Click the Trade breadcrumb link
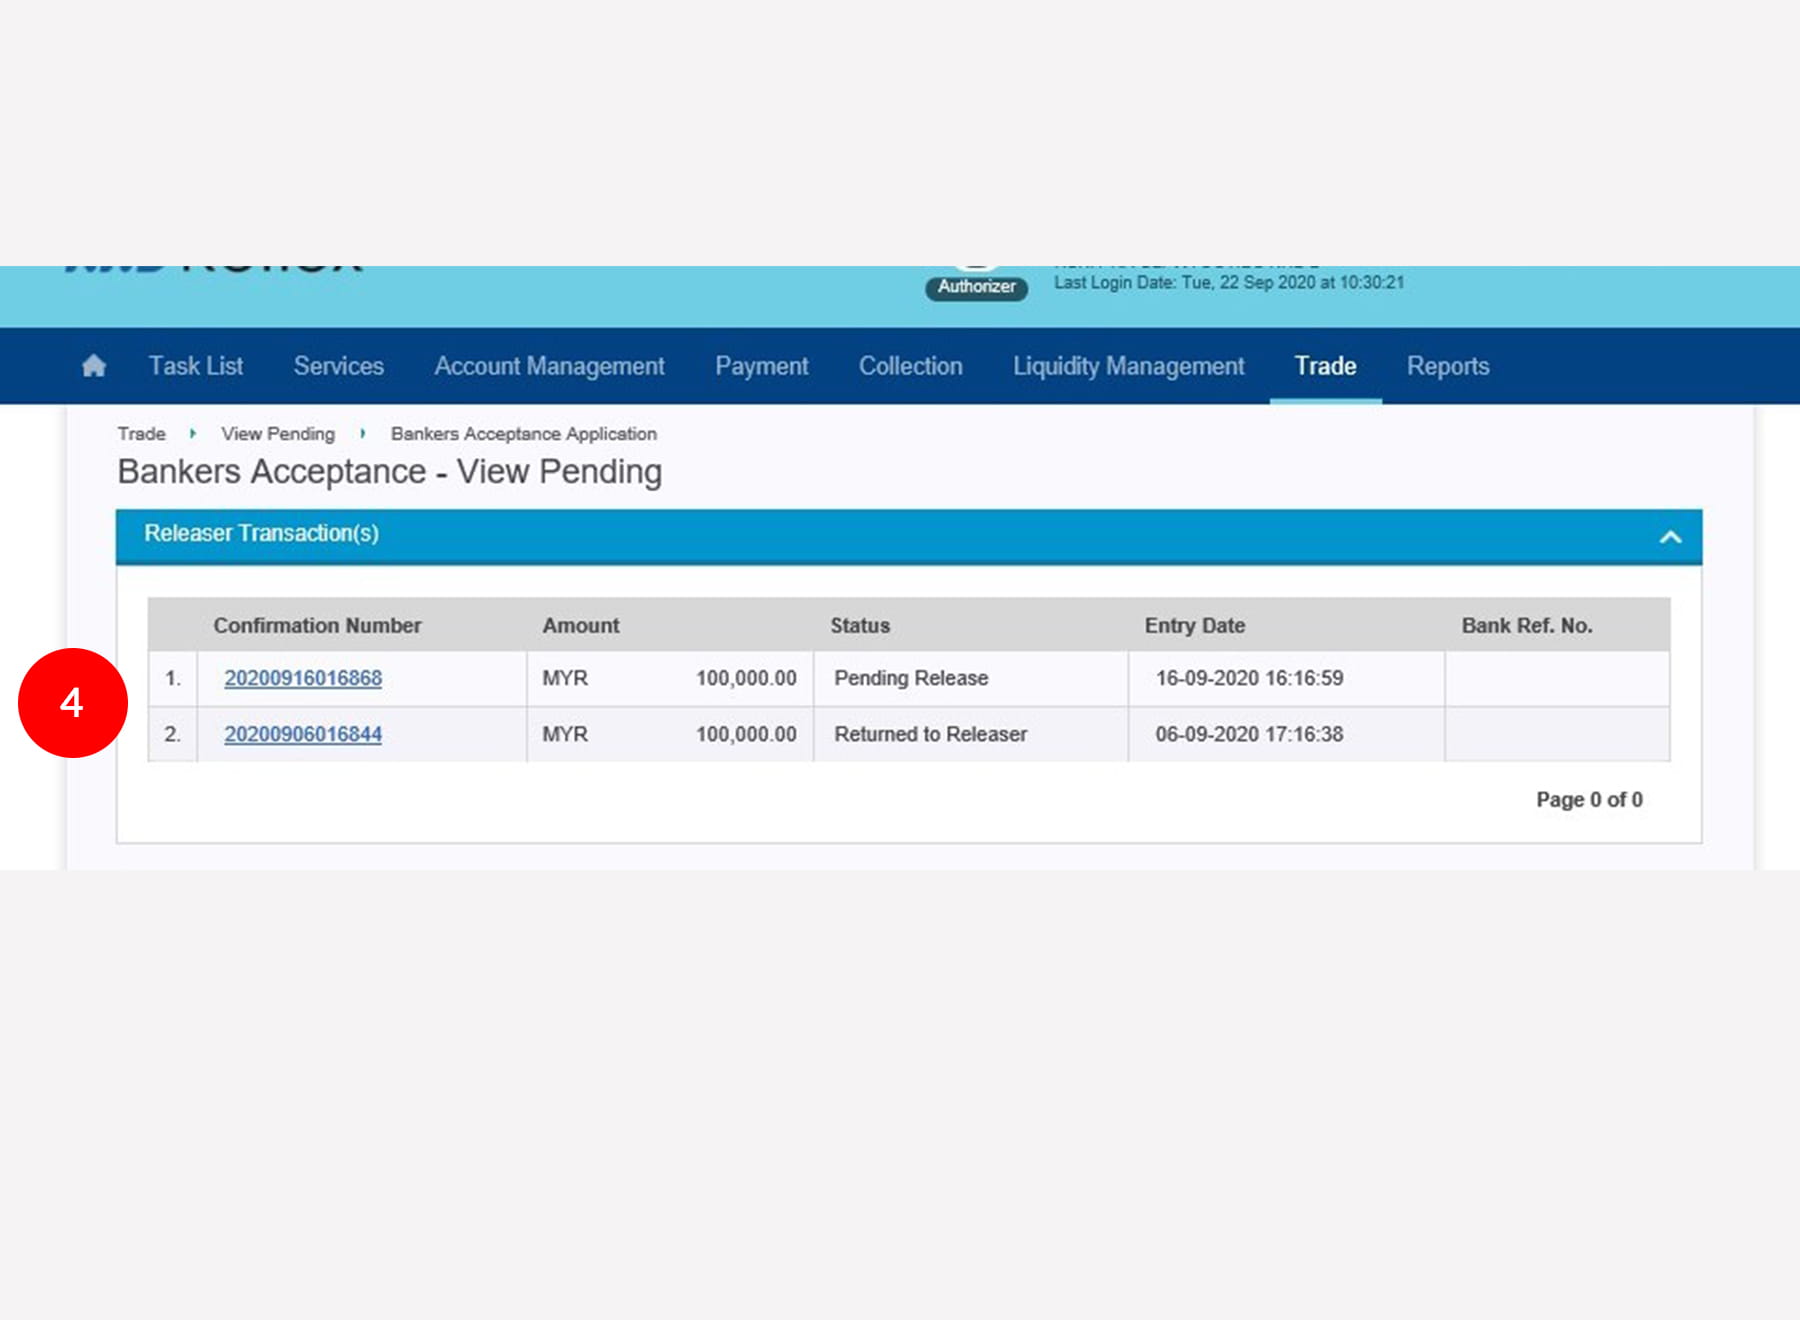The width and height of the screenshot is (1800, 1320). point(141,434)
